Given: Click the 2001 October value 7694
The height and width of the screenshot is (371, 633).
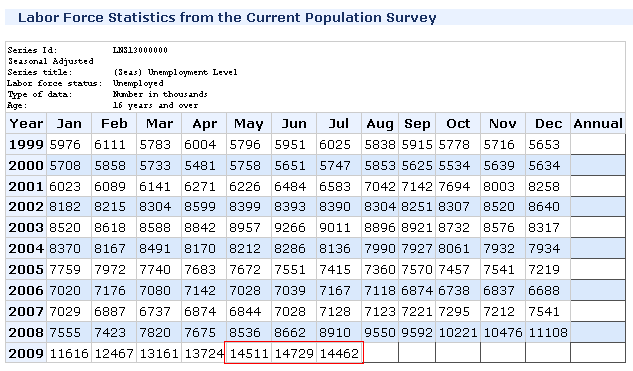Looking at the screenshot, I should click(x=454, y=187).
